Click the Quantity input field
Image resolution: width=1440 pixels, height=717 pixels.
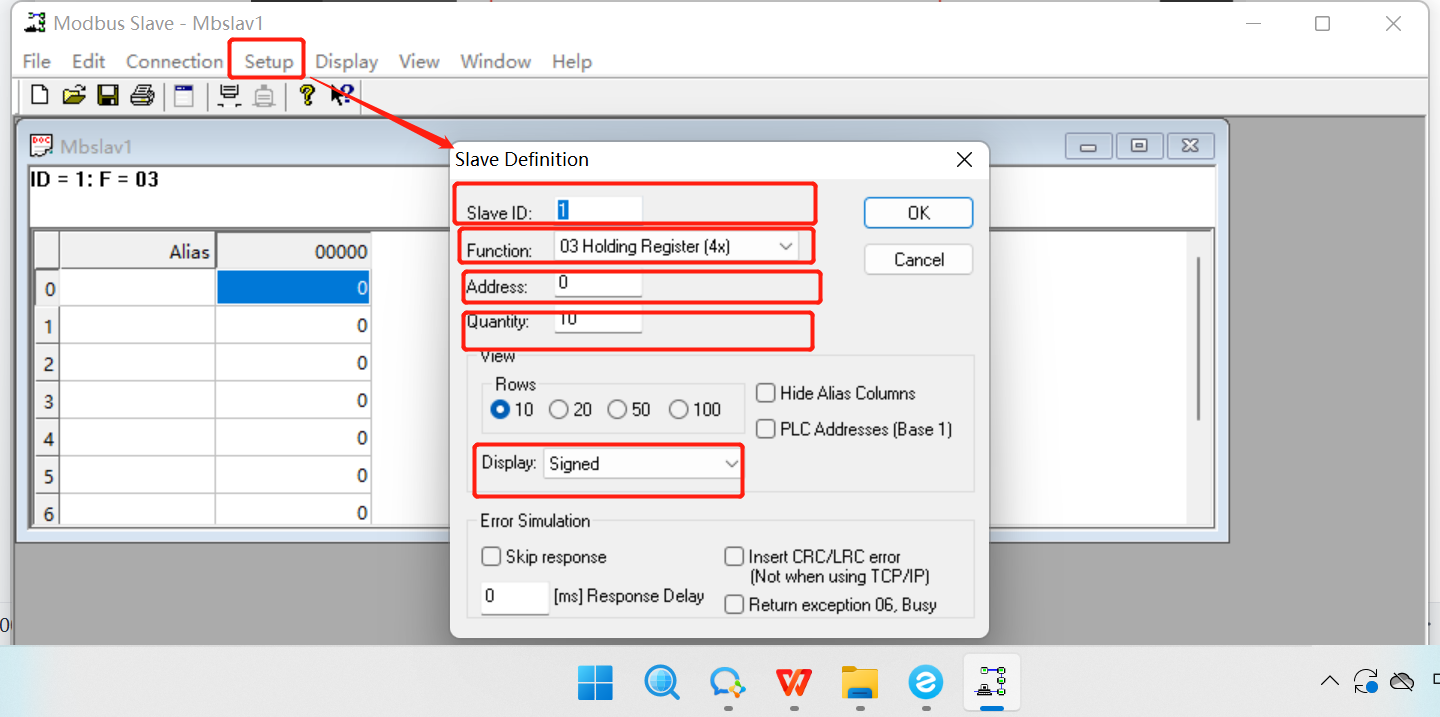click(x=597, y=320)
